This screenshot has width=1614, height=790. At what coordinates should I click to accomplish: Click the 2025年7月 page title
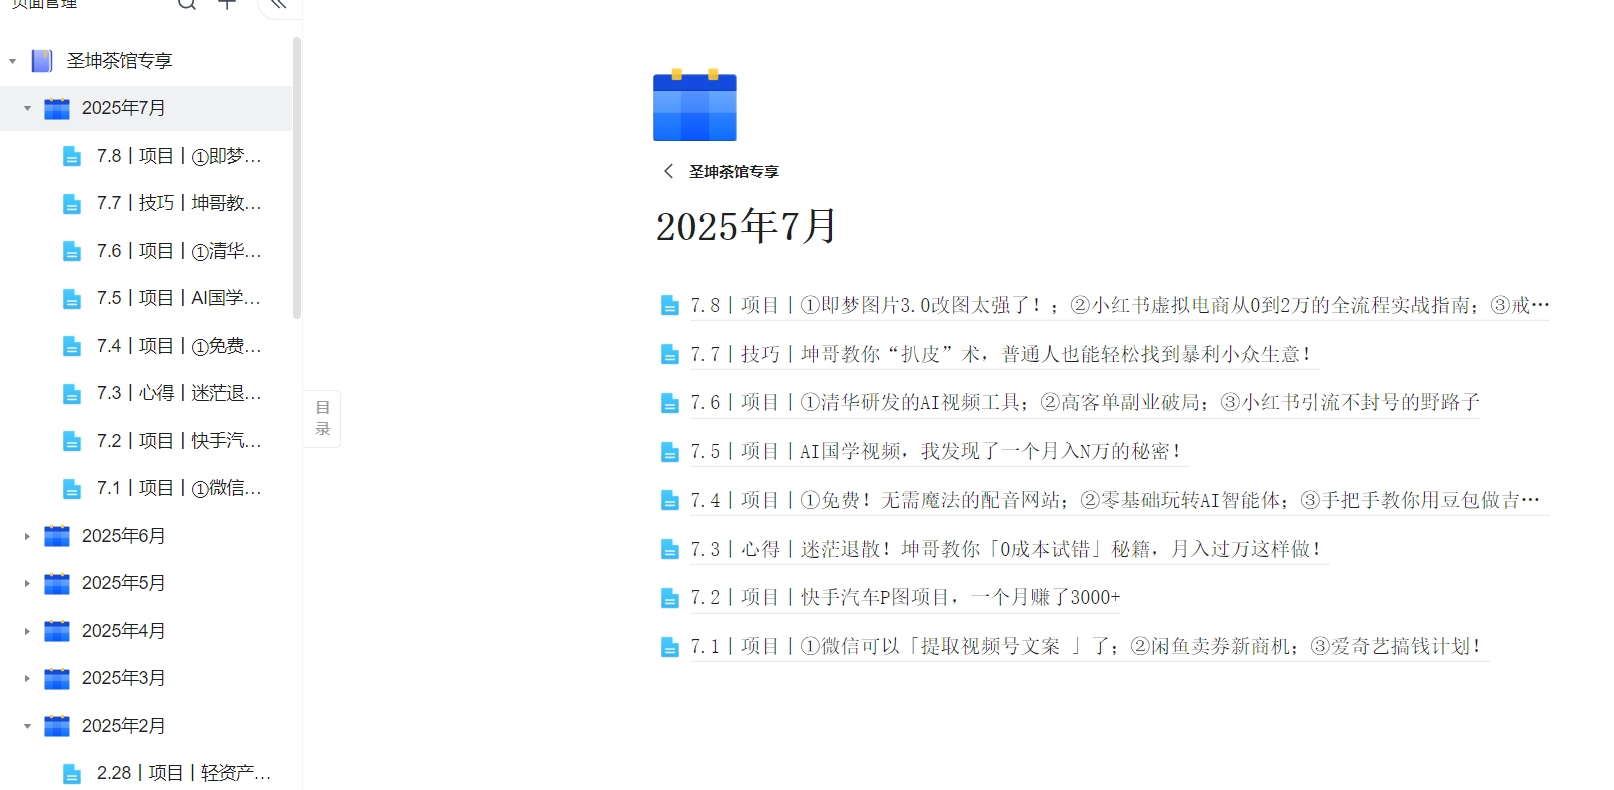[746, 226]
